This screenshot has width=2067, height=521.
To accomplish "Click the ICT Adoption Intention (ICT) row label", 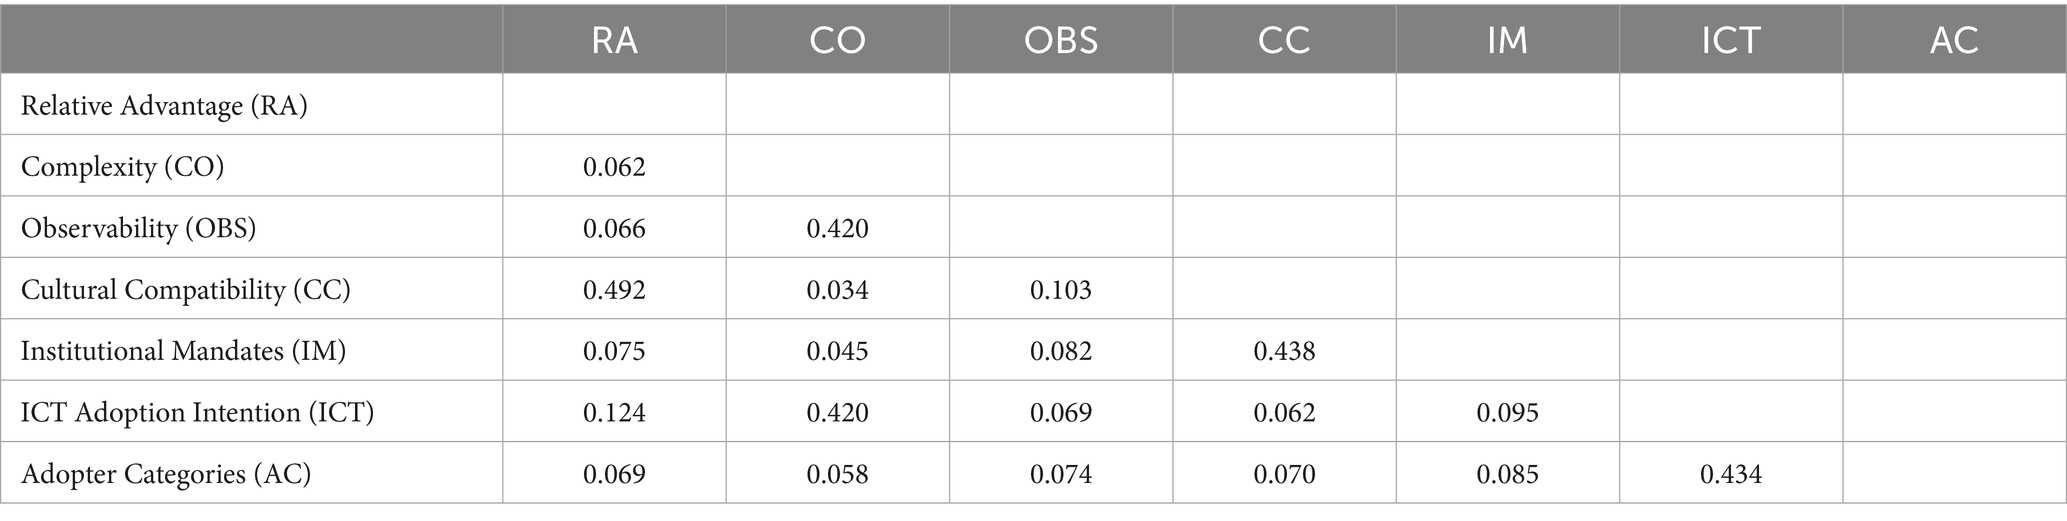I will (197, 412).
